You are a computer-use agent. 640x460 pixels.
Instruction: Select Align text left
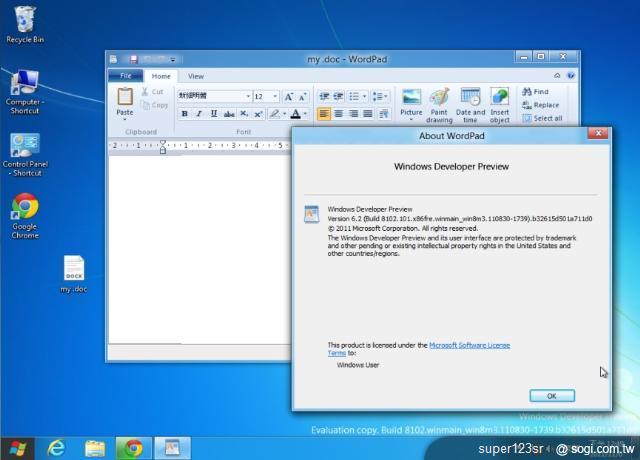324,113
